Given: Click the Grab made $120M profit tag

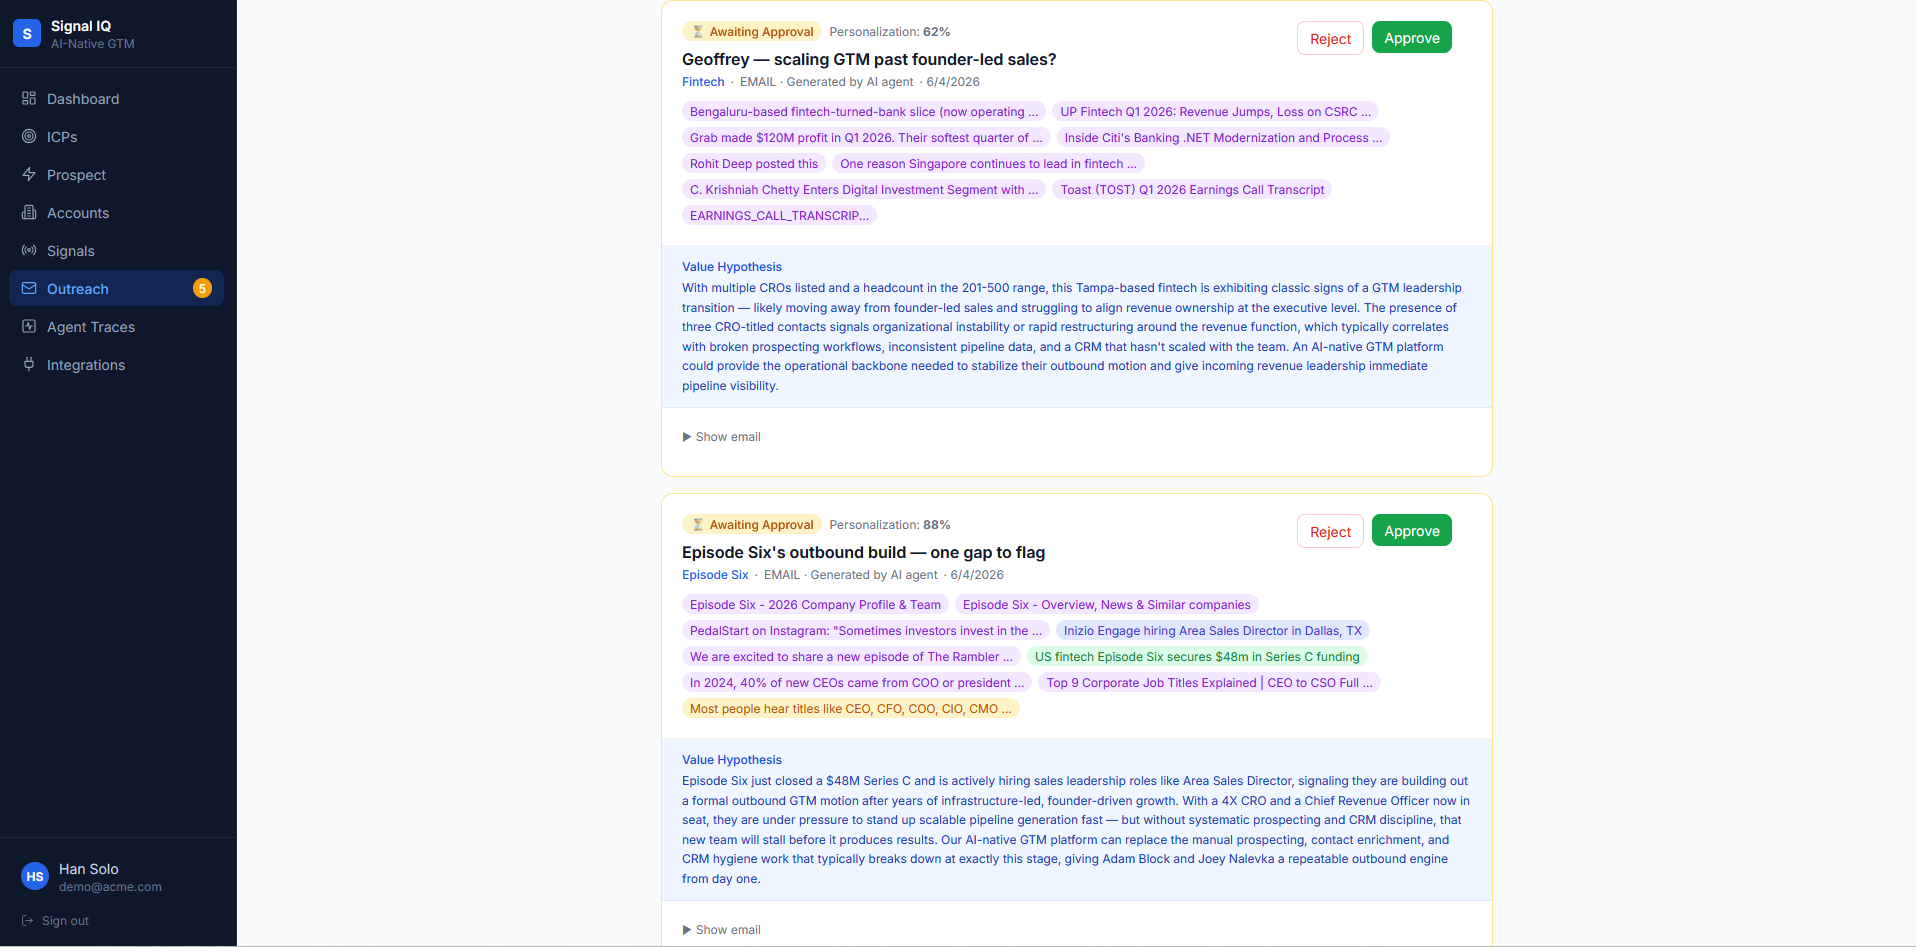Looking at the screenshot, I should pyautogui.click(x=866, y=137).
